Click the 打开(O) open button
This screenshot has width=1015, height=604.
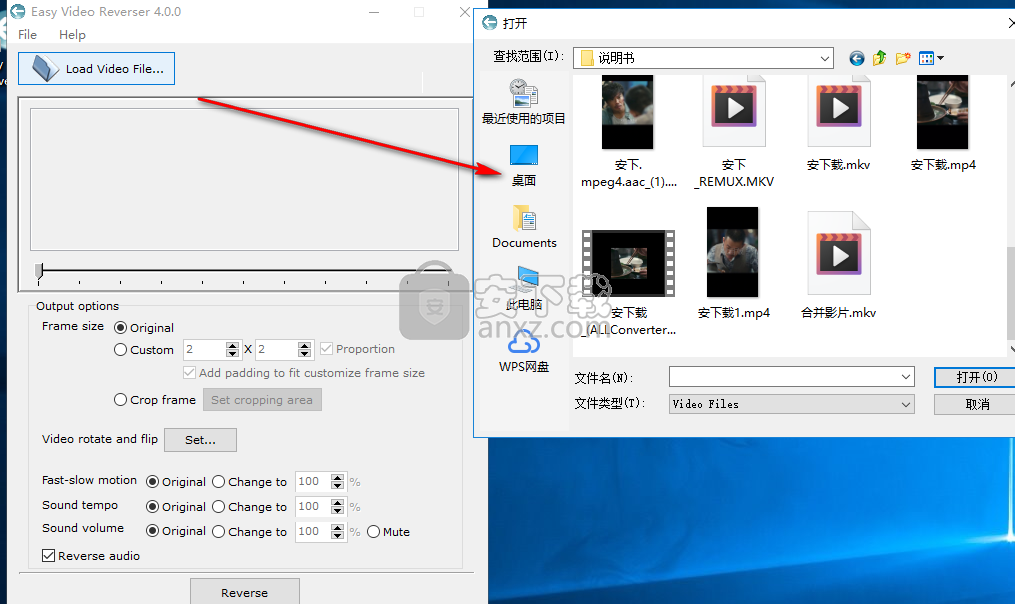point(976,377)
